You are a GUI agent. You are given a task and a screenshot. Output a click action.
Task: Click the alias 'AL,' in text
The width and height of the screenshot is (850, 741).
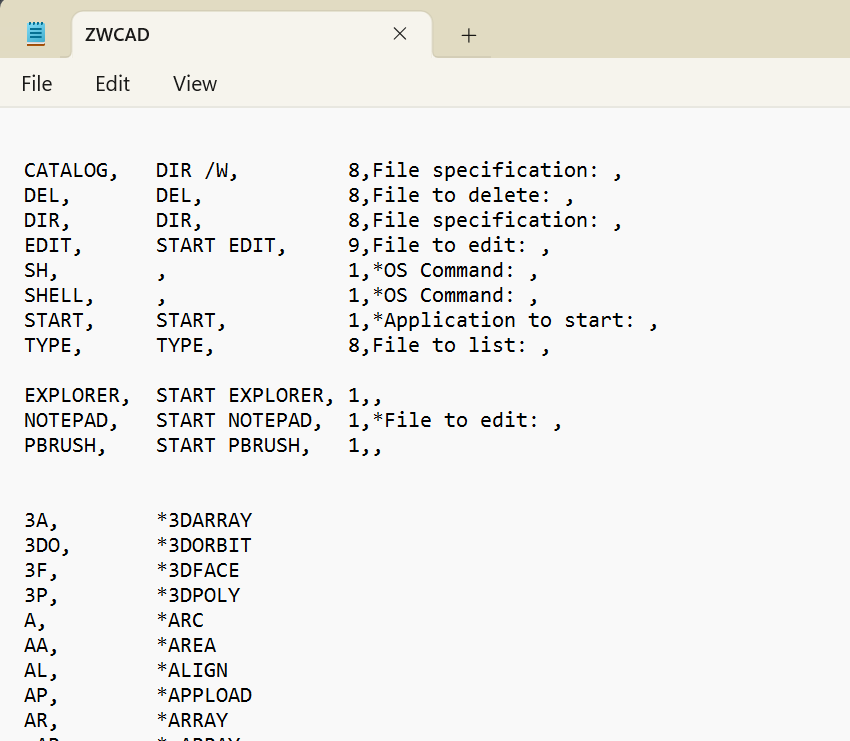(41, 670)
